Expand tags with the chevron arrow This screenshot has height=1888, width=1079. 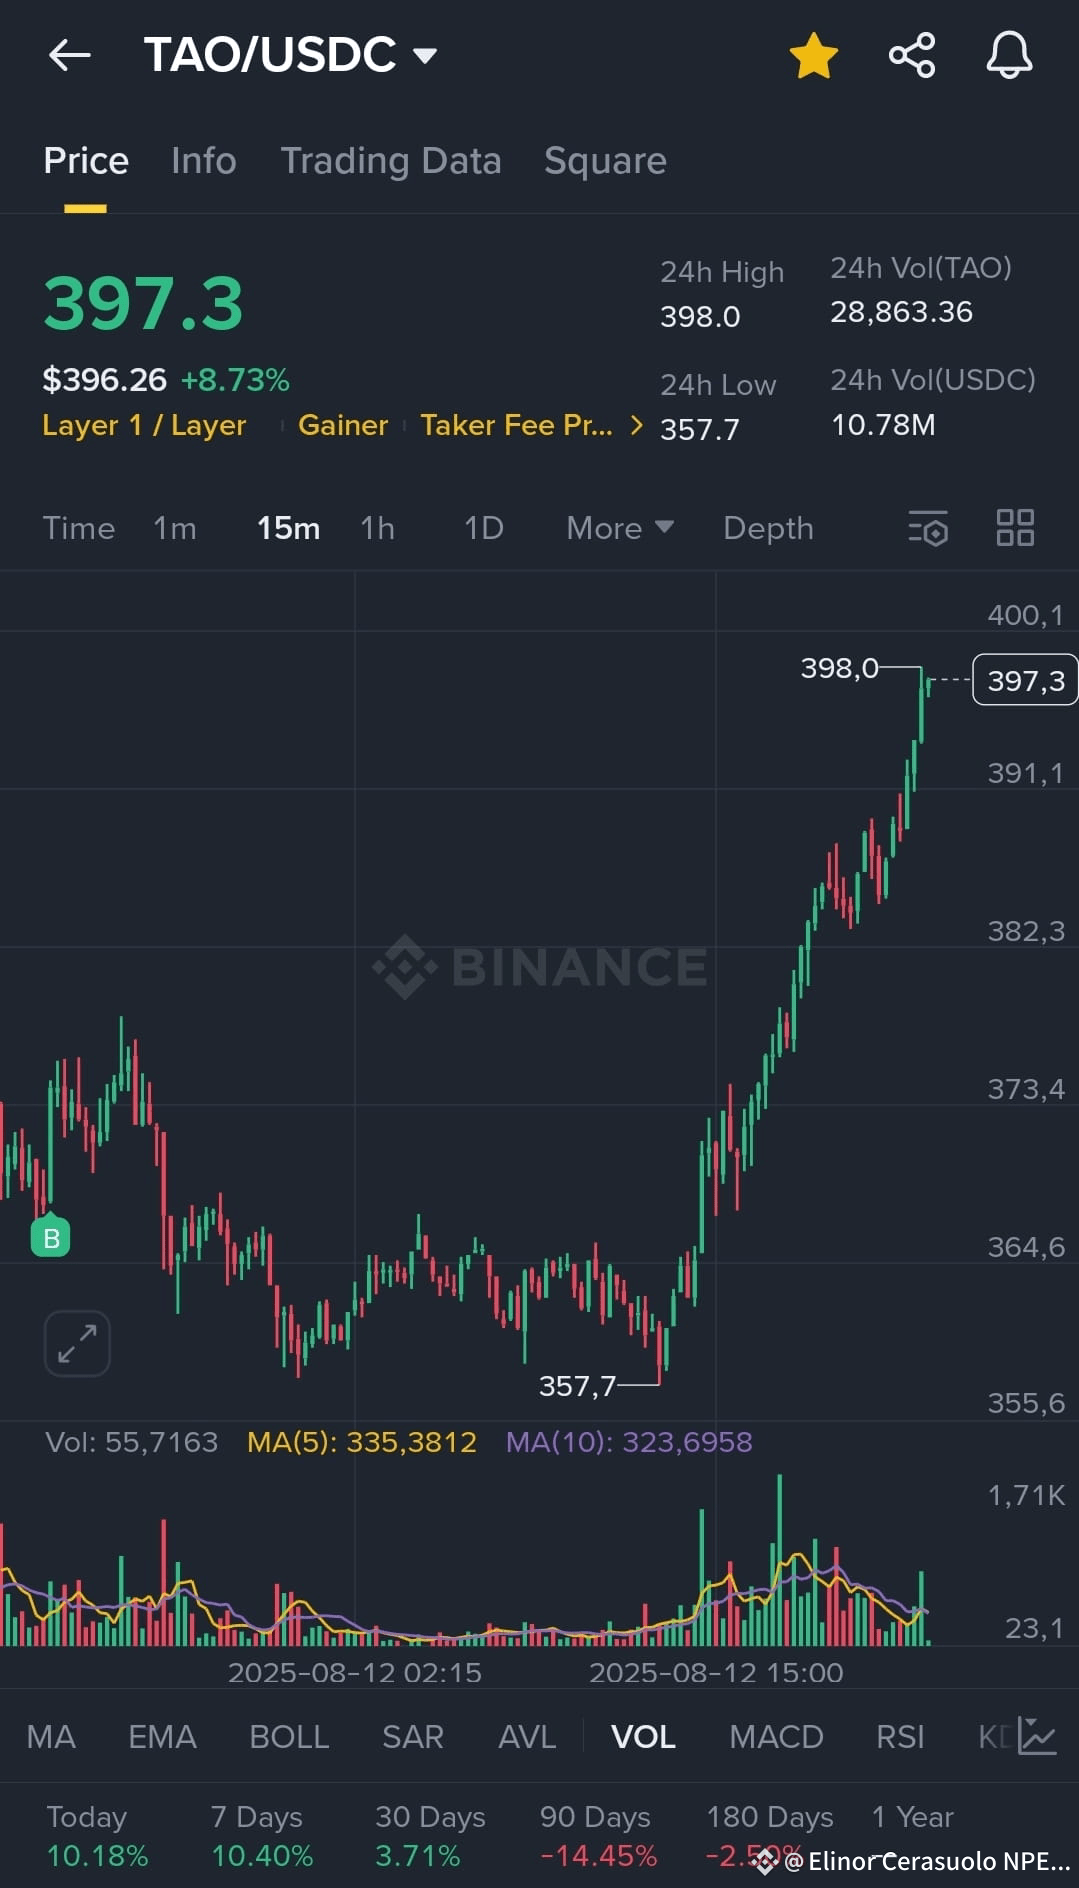coord(636,425)
